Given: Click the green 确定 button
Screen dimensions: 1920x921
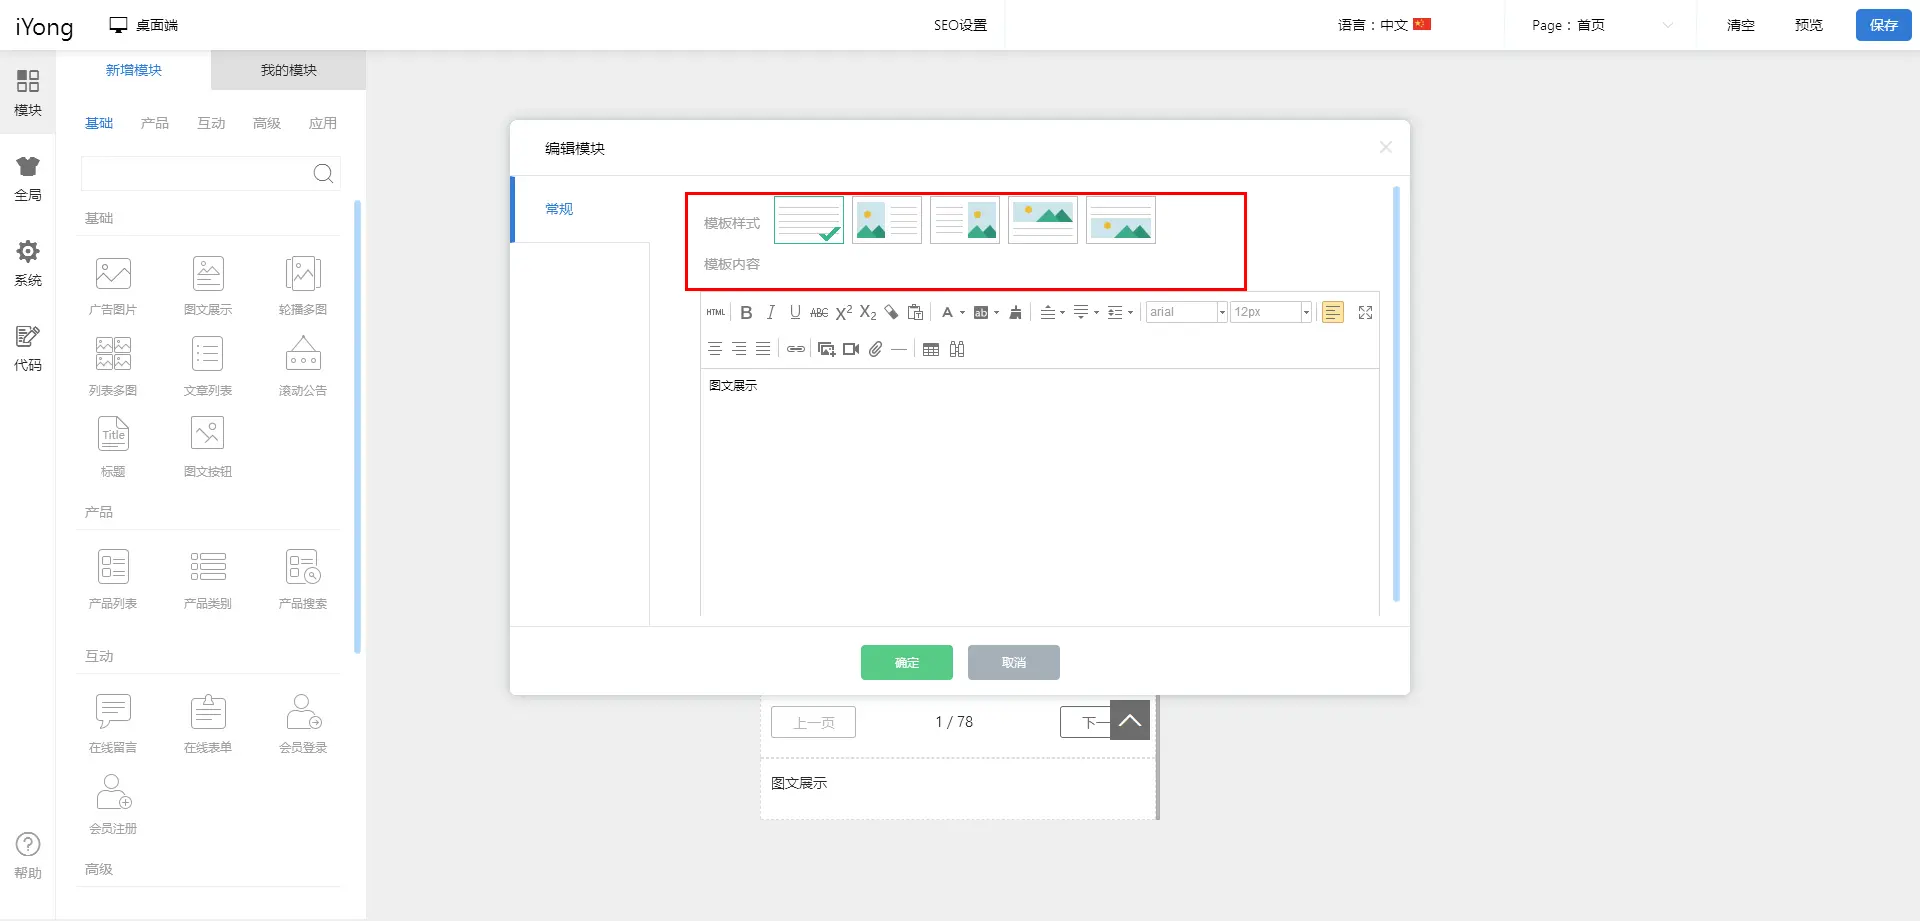Looking at the screenshot, I should click(906, 662).
